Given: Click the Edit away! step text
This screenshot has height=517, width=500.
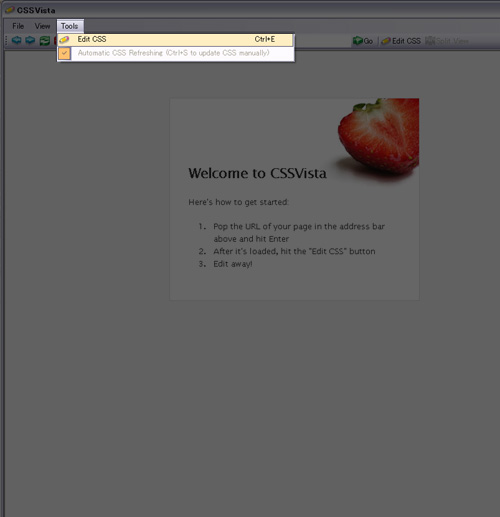Looking at the screenshot, I should click(x=233, y=264).
